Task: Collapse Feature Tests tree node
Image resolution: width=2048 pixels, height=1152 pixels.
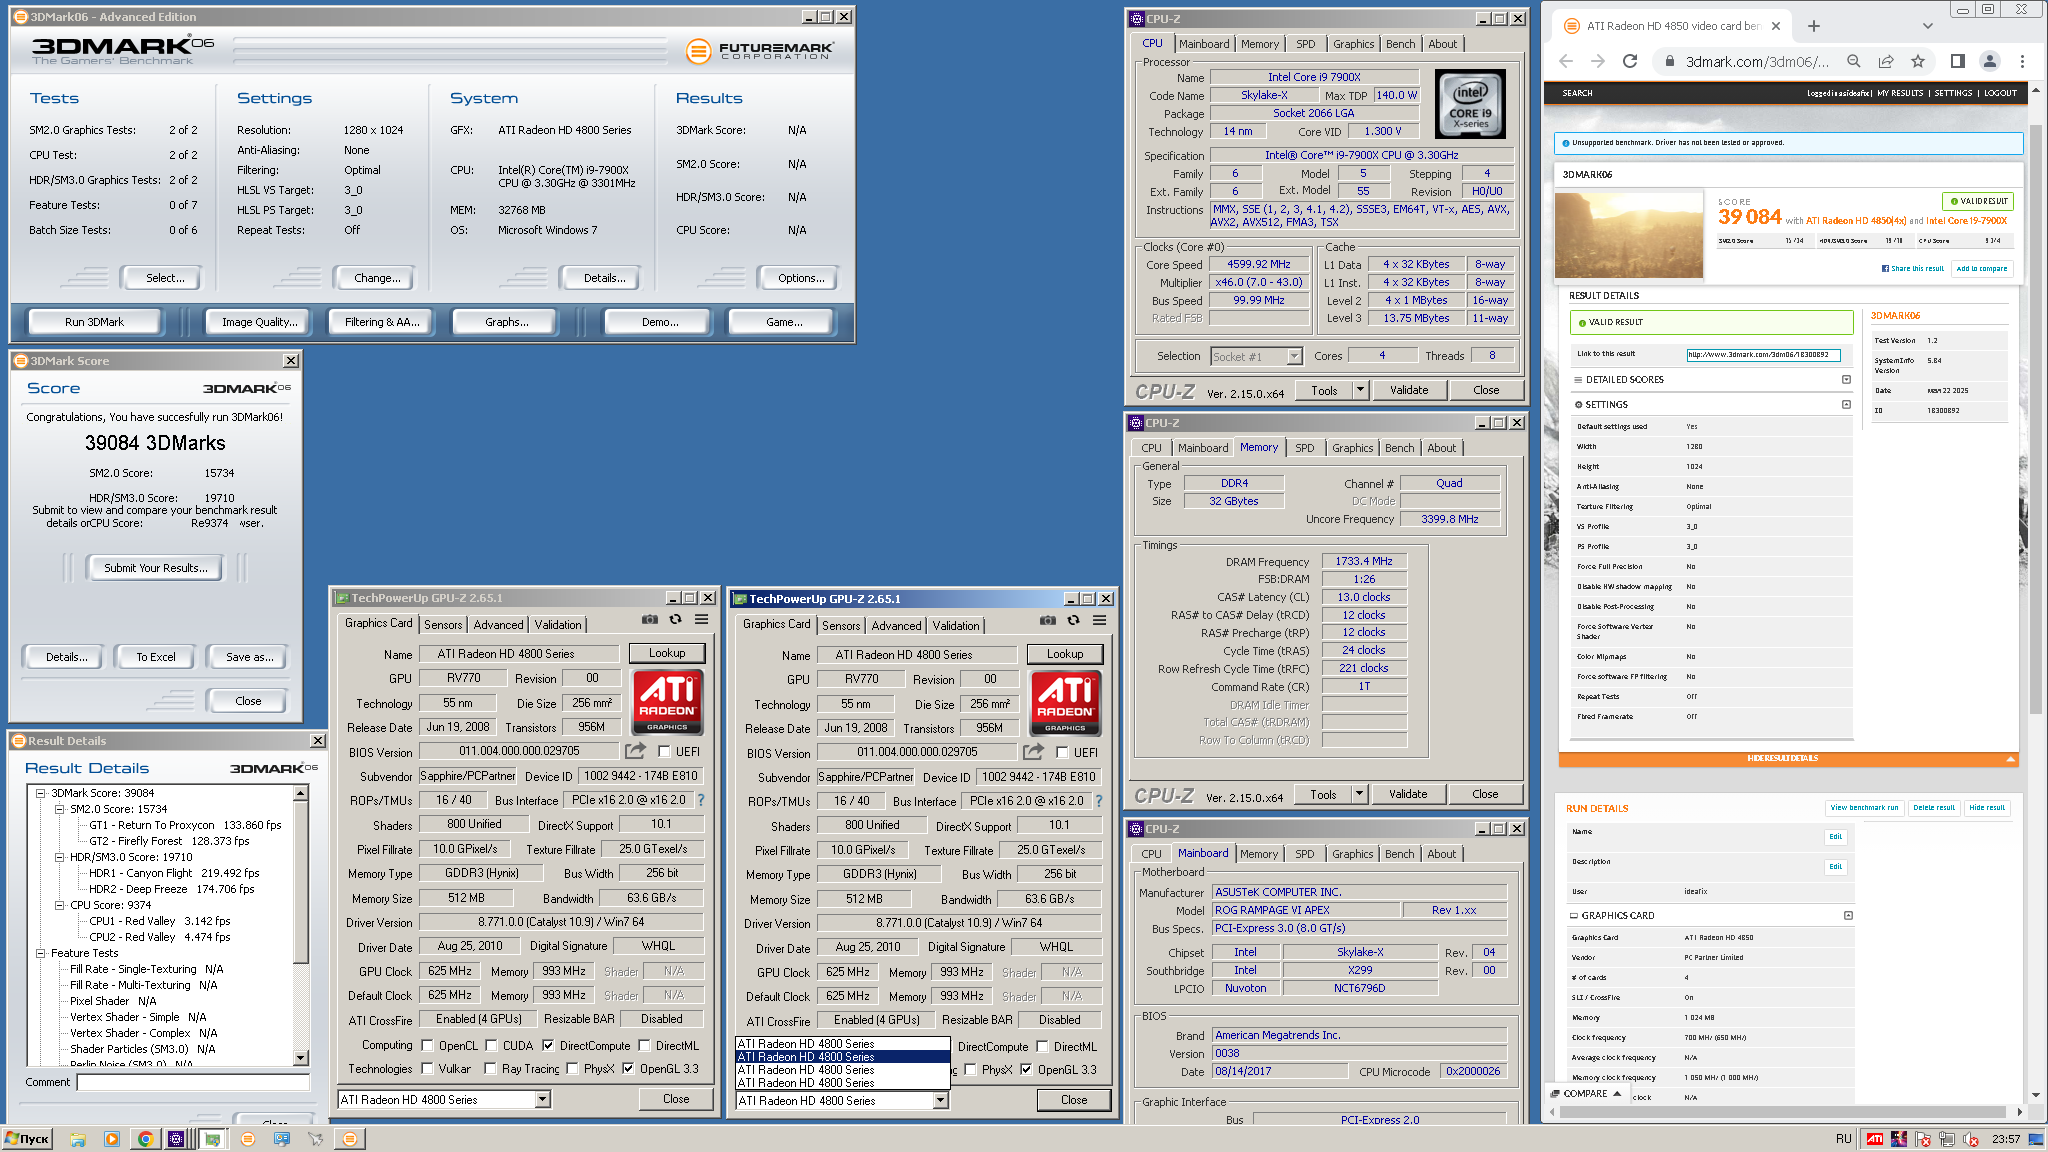Action: tap(41, 953)
